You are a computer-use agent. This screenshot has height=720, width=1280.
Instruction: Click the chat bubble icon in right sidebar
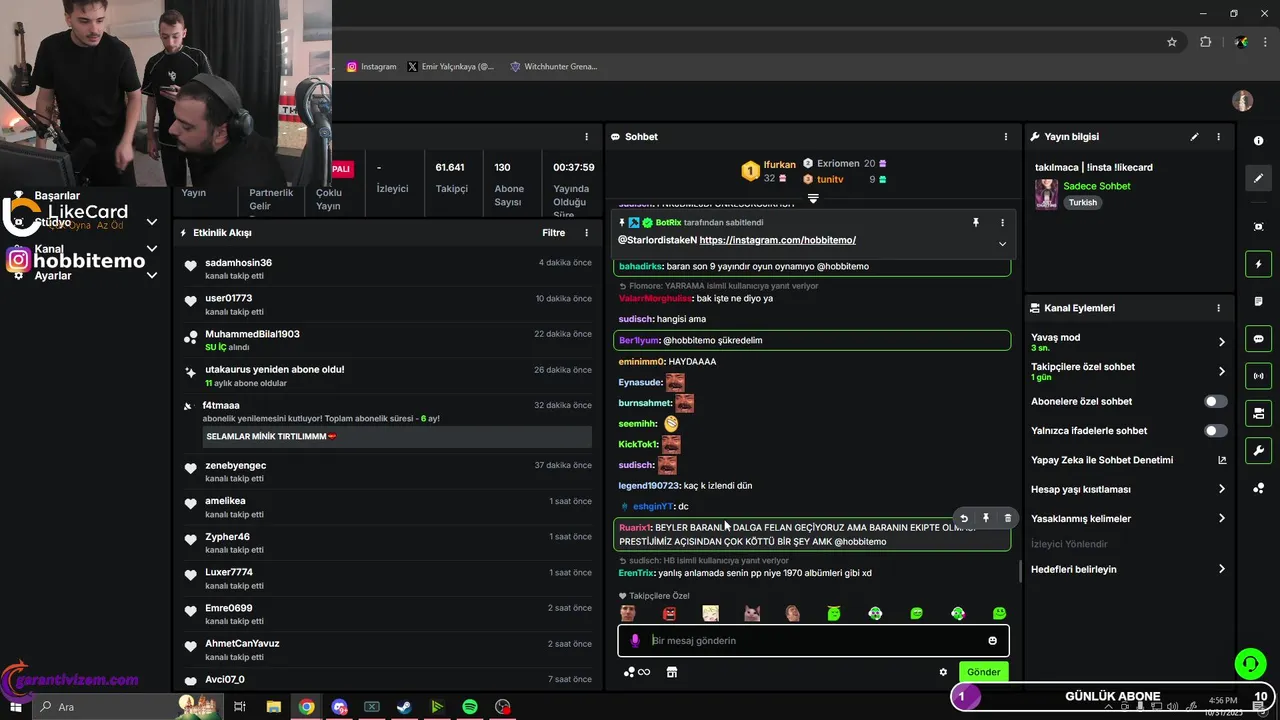coord(1258,339)
